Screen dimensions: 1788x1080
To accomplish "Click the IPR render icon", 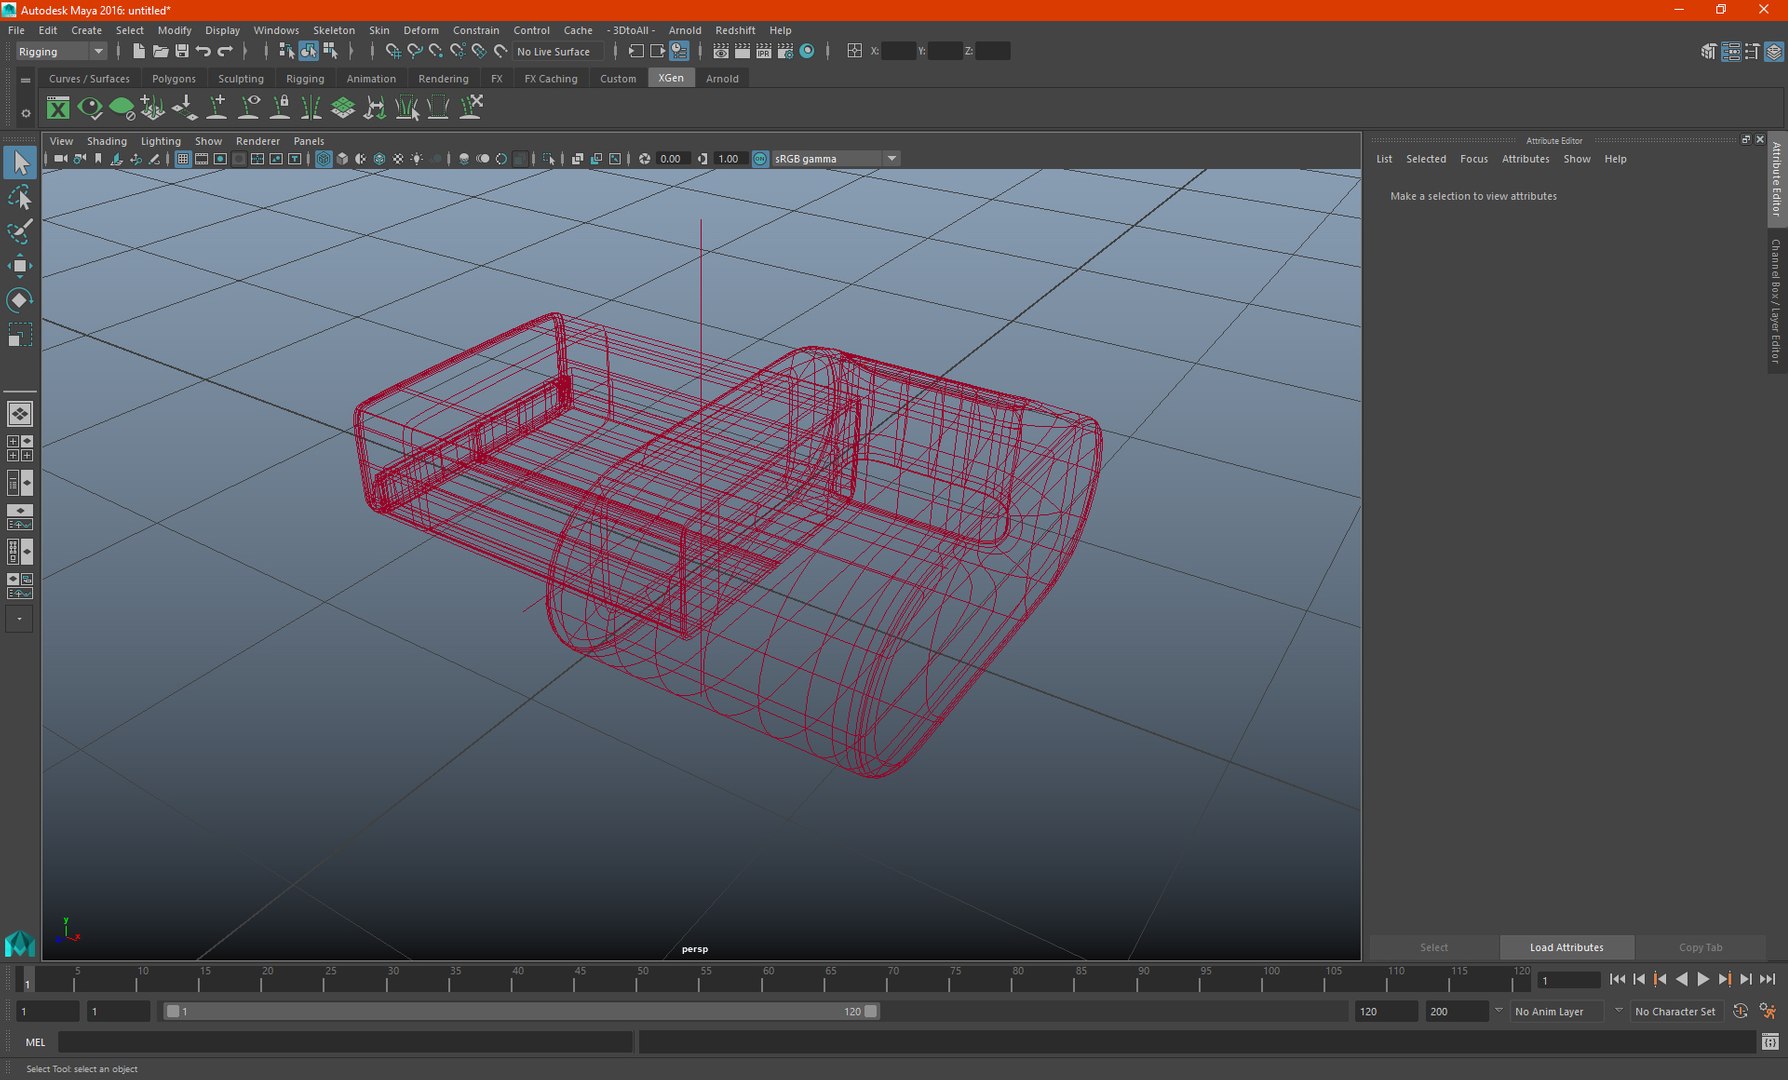I will 764,51.
